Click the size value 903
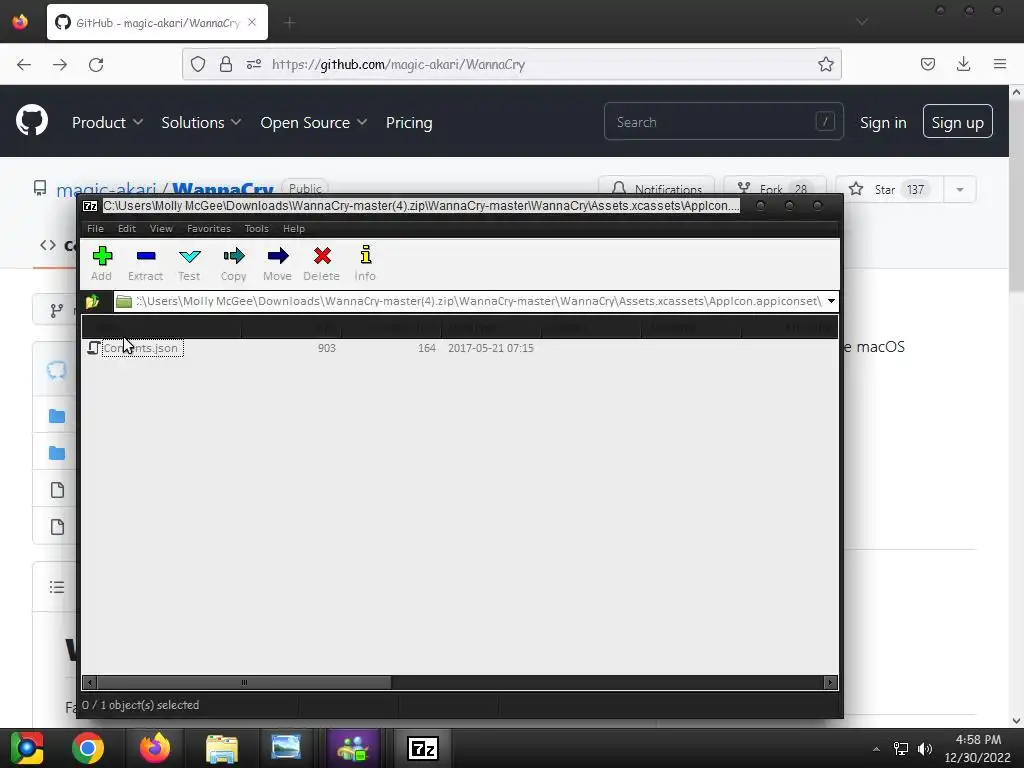The height and width of the screenshot is (768, 1024). pos(327,348)
